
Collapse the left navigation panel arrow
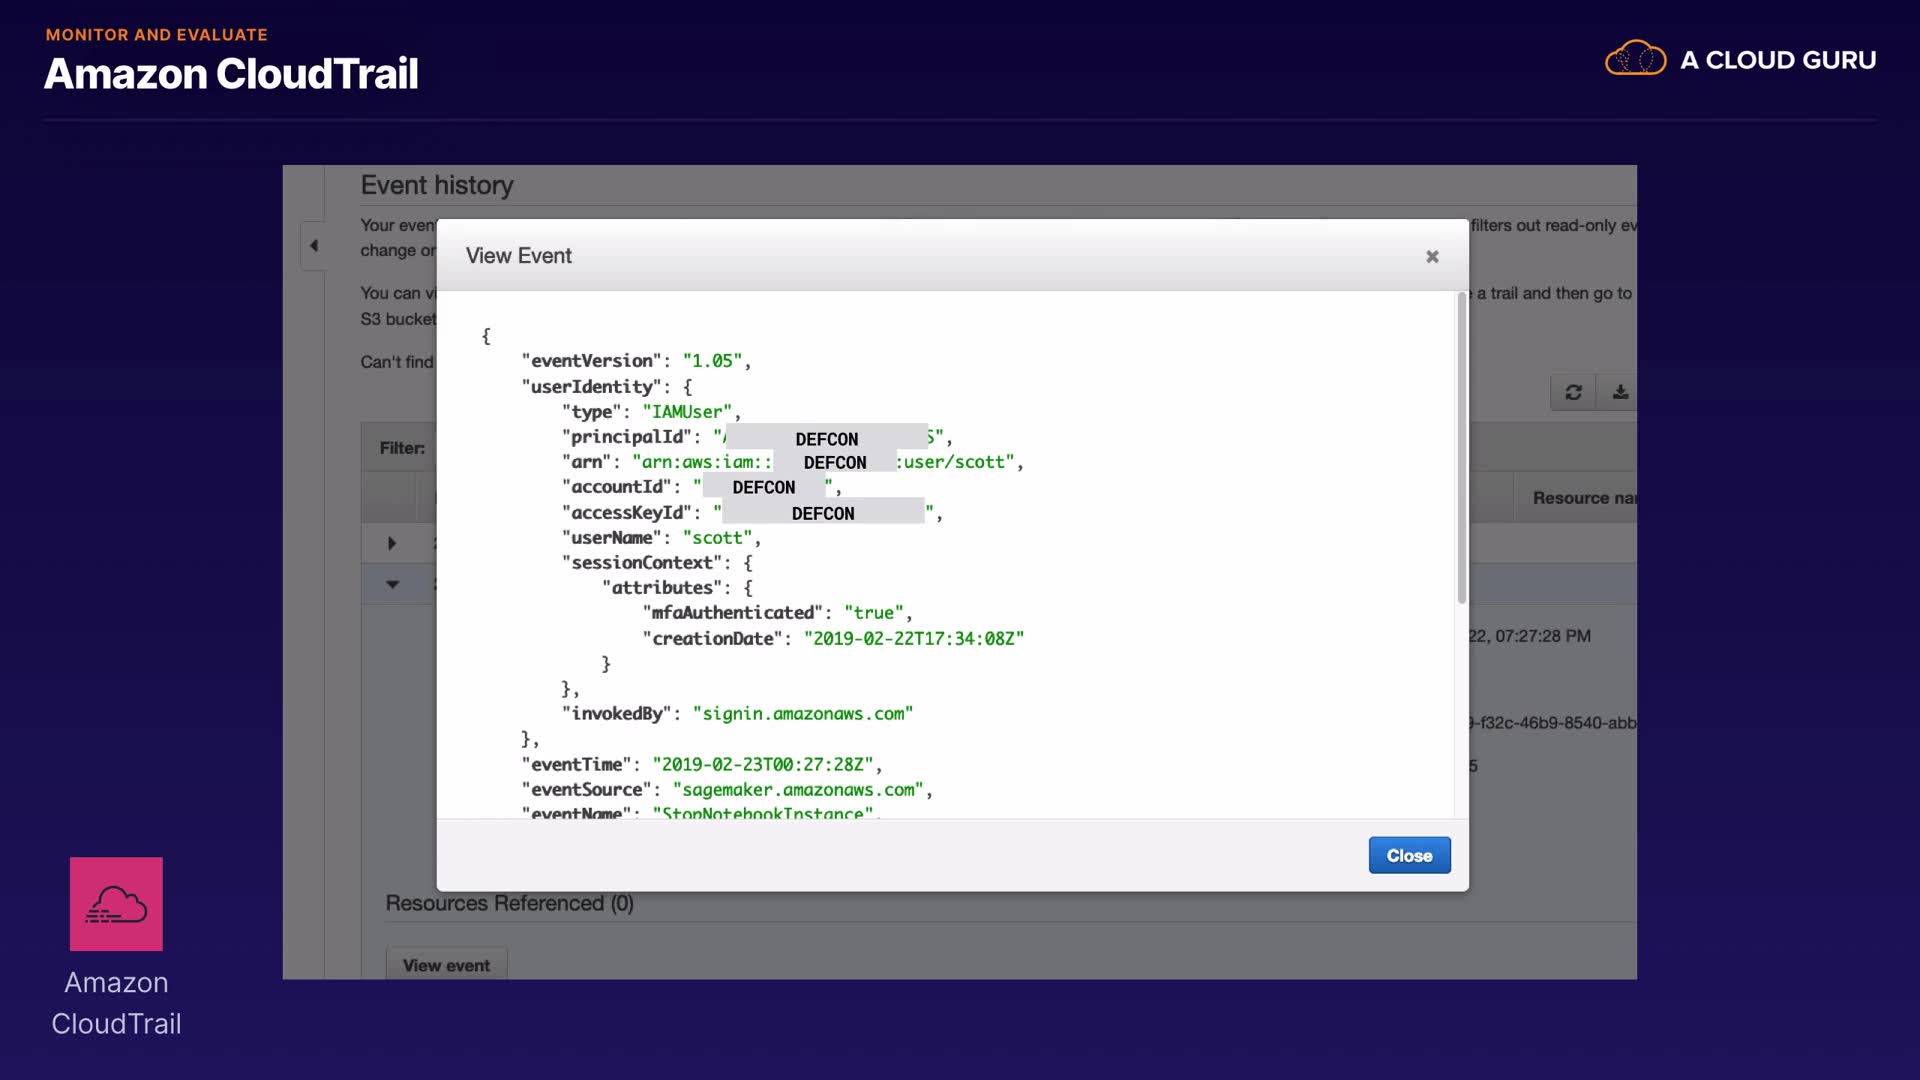tap(313, 245)
